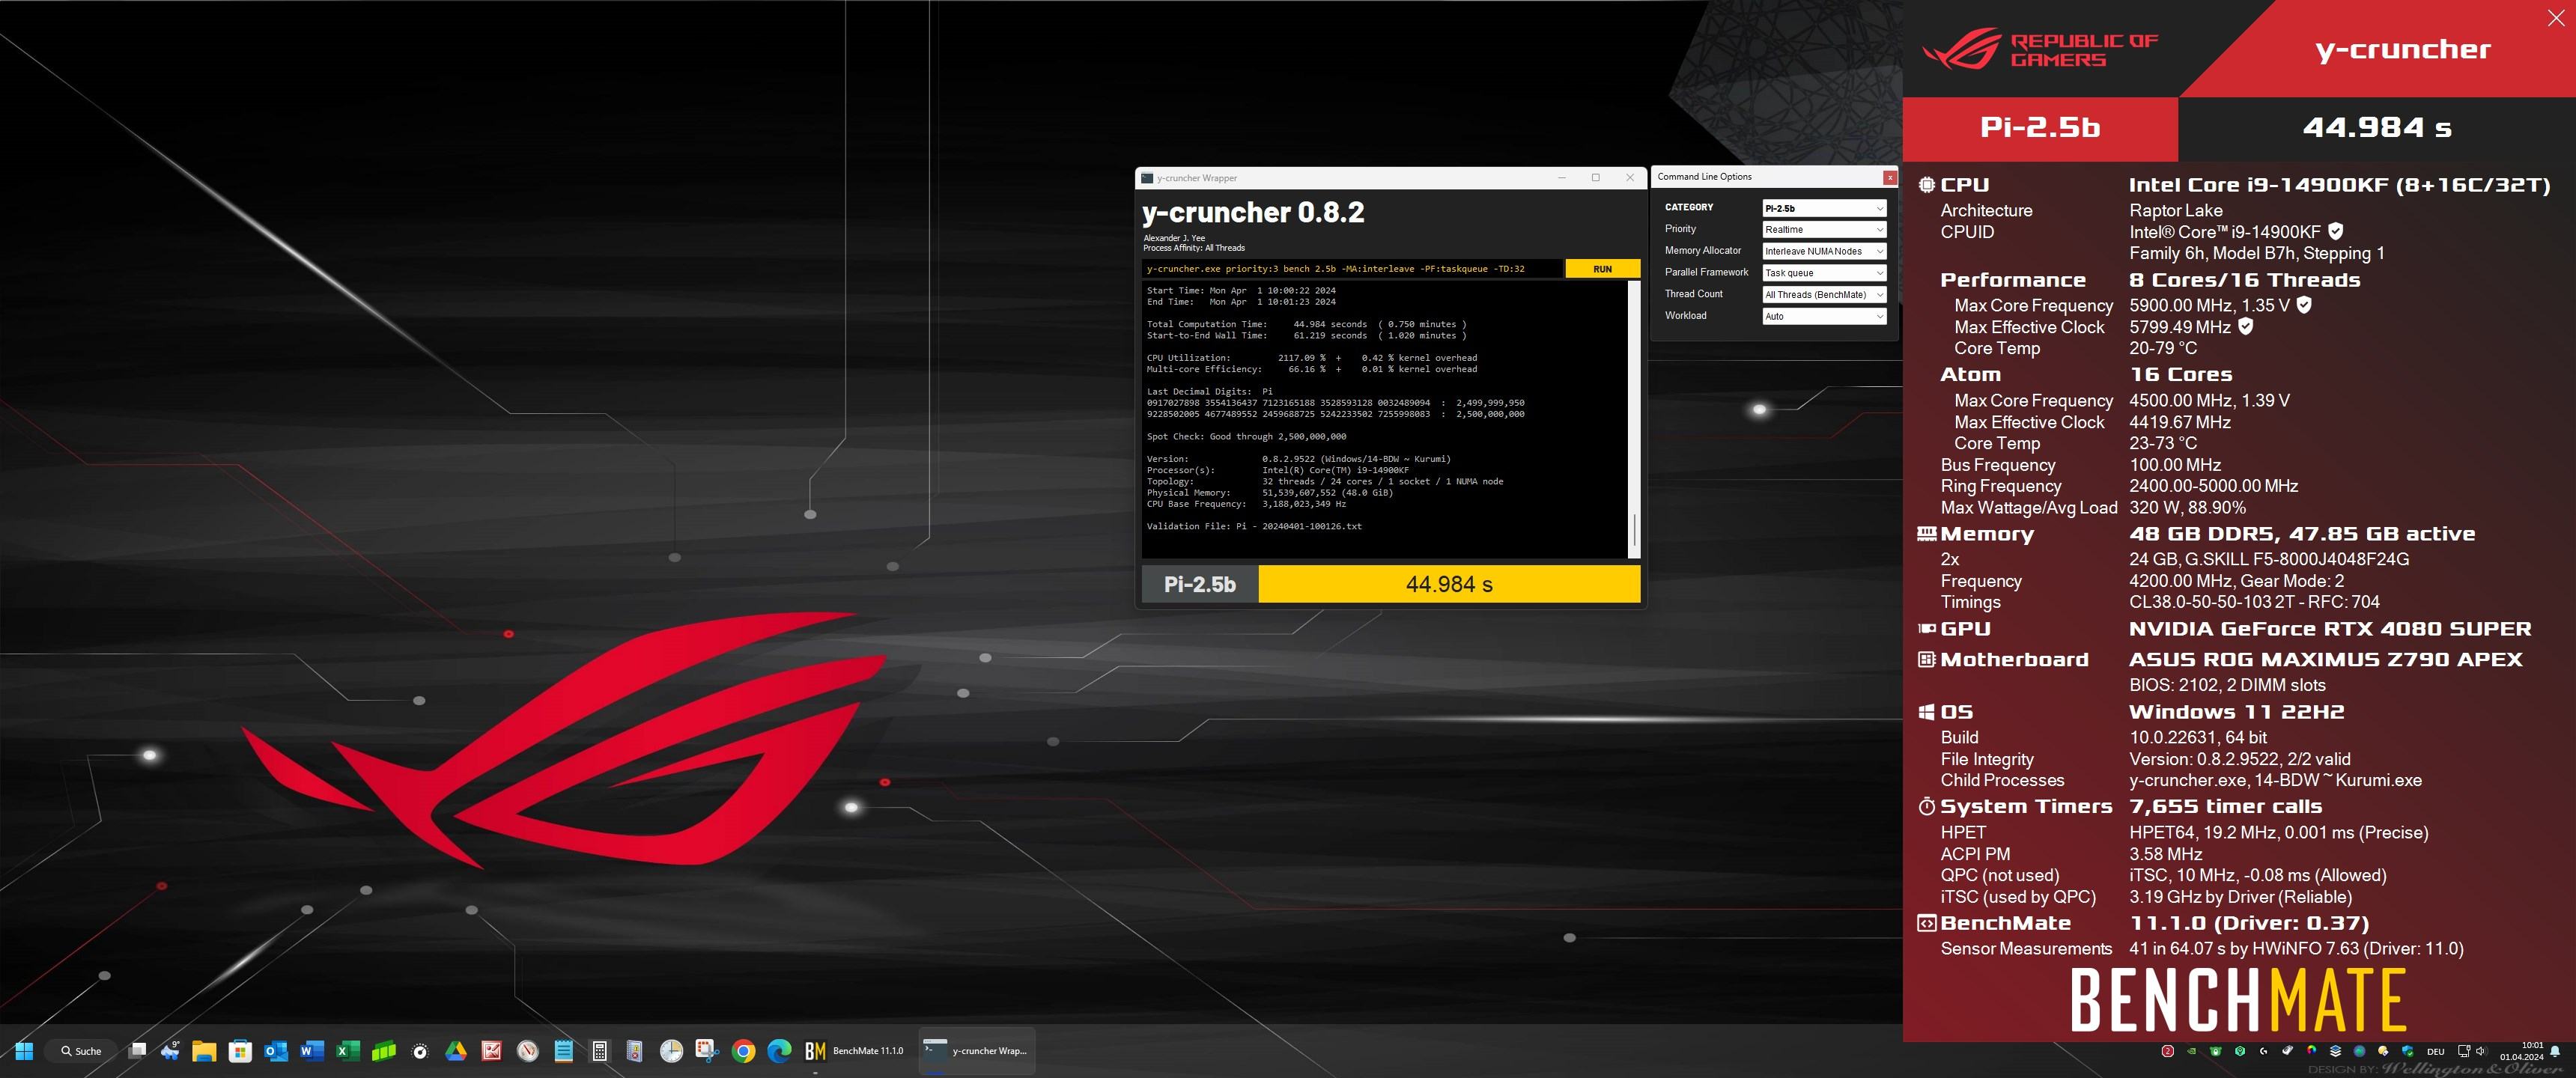Open the clock showing 10:01 01.04.2024

coord(2521,1051)
